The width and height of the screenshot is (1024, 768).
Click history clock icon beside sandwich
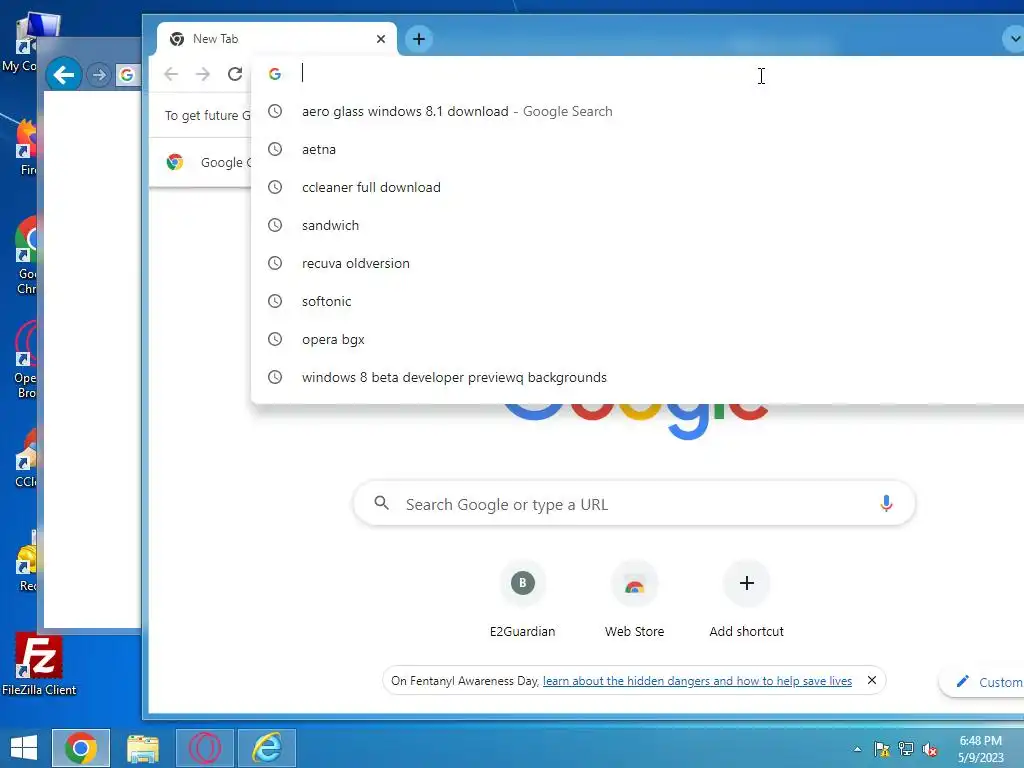click(276, 225)
